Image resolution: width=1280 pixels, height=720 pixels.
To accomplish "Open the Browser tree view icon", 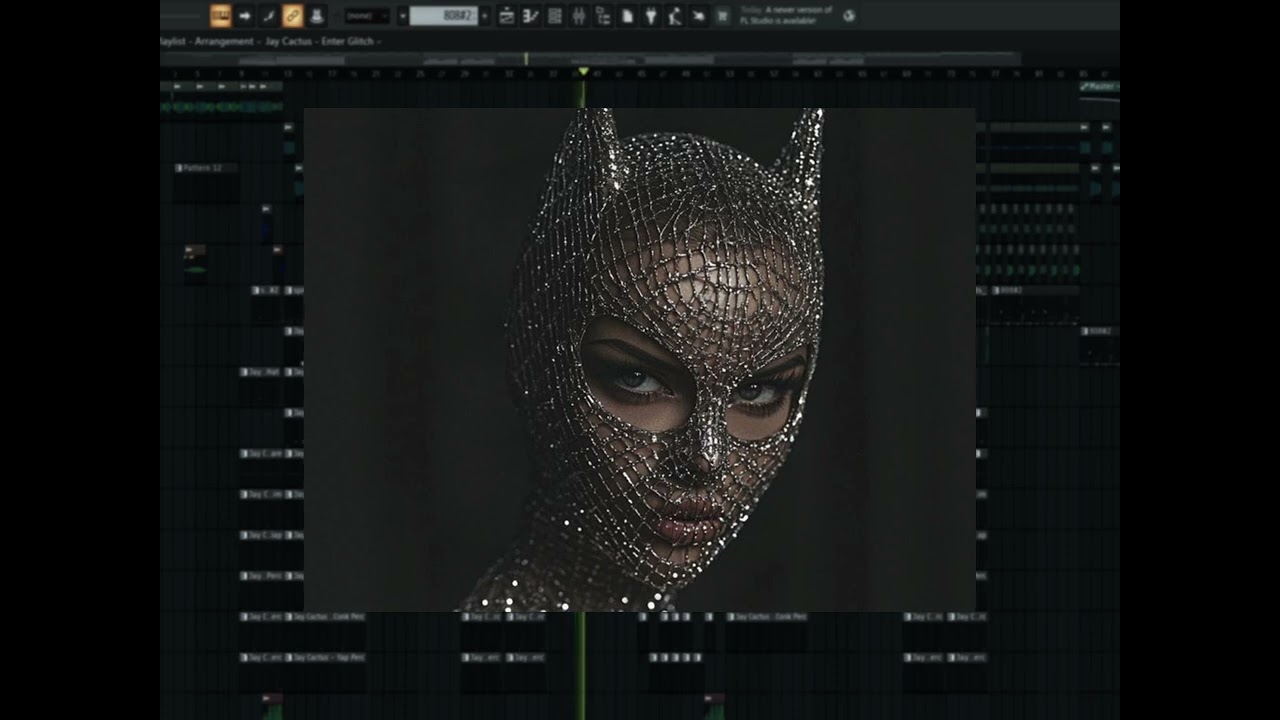I will 602,16.
